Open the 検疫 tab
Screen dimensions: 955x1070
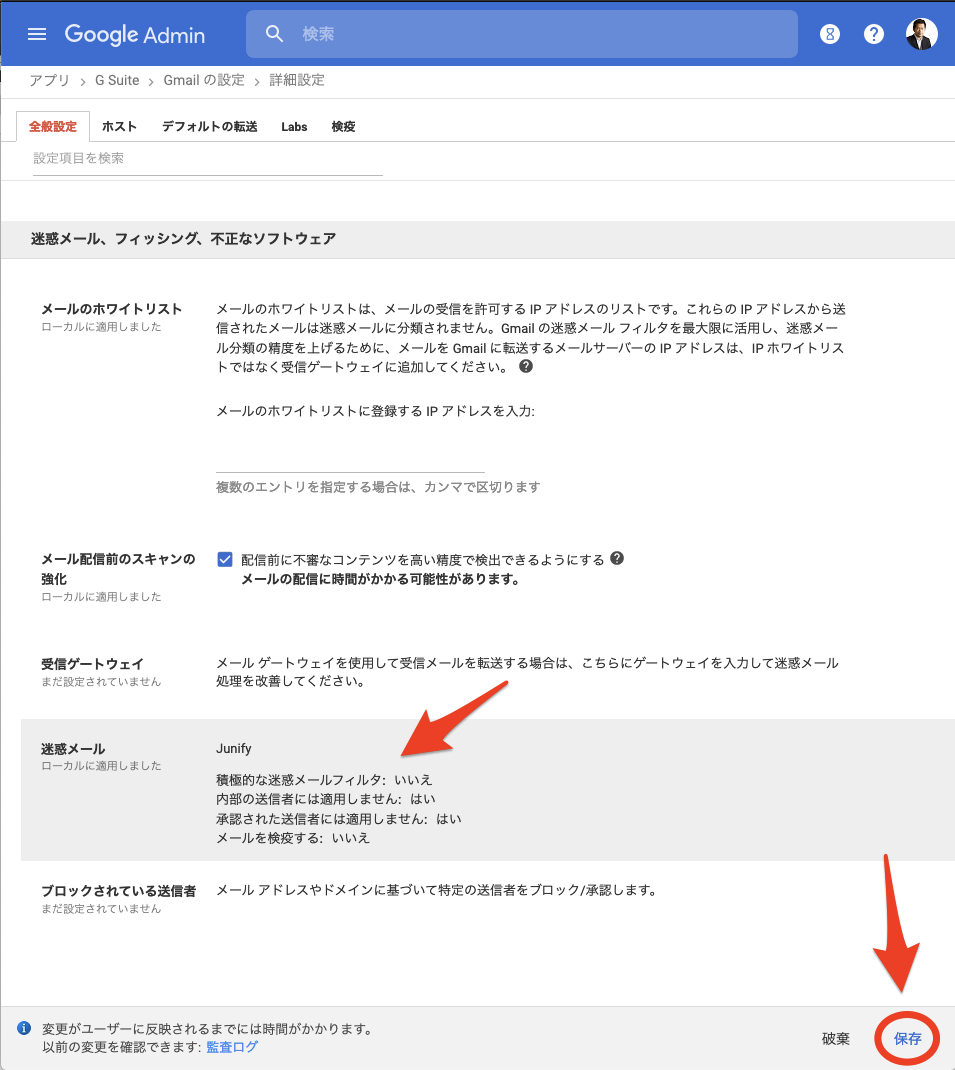pyautogui.click(x=343, y=127)
